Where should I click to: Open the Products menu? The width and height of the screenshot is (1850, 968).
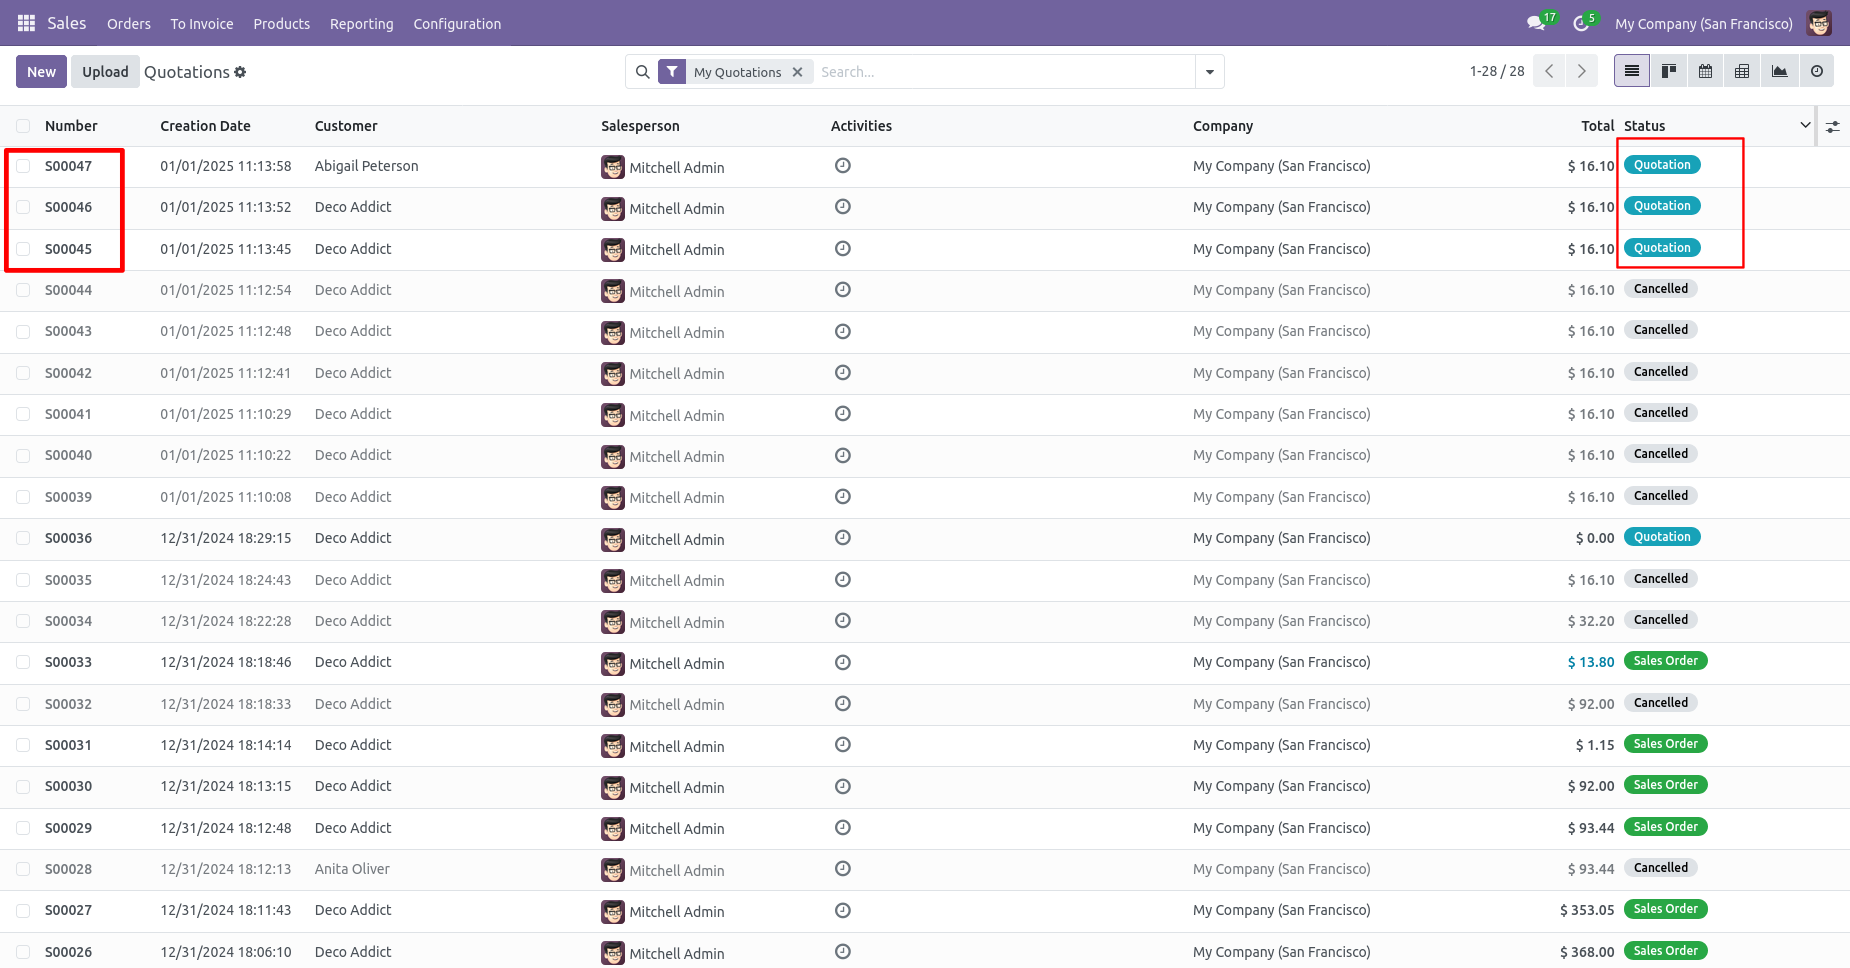(282, 23)
